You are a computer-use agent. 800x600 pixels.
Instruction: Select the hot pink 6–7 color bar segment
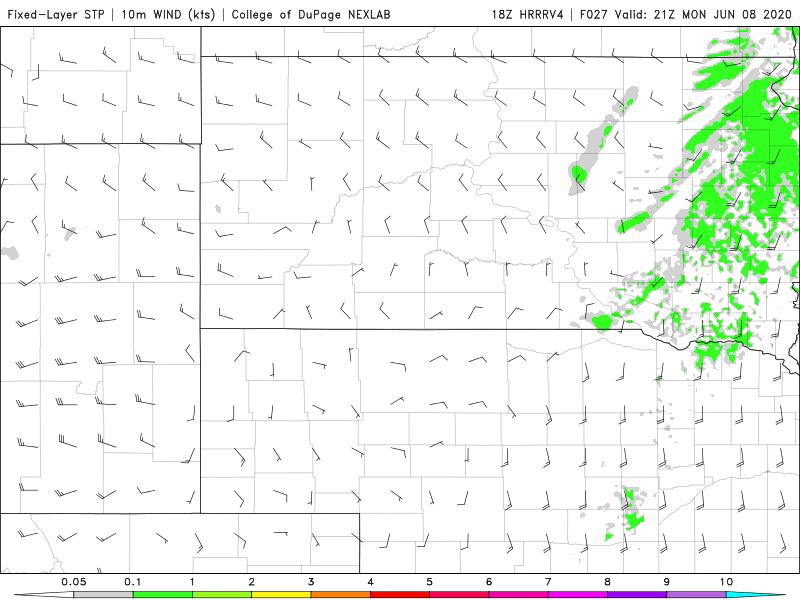[518, 595]
